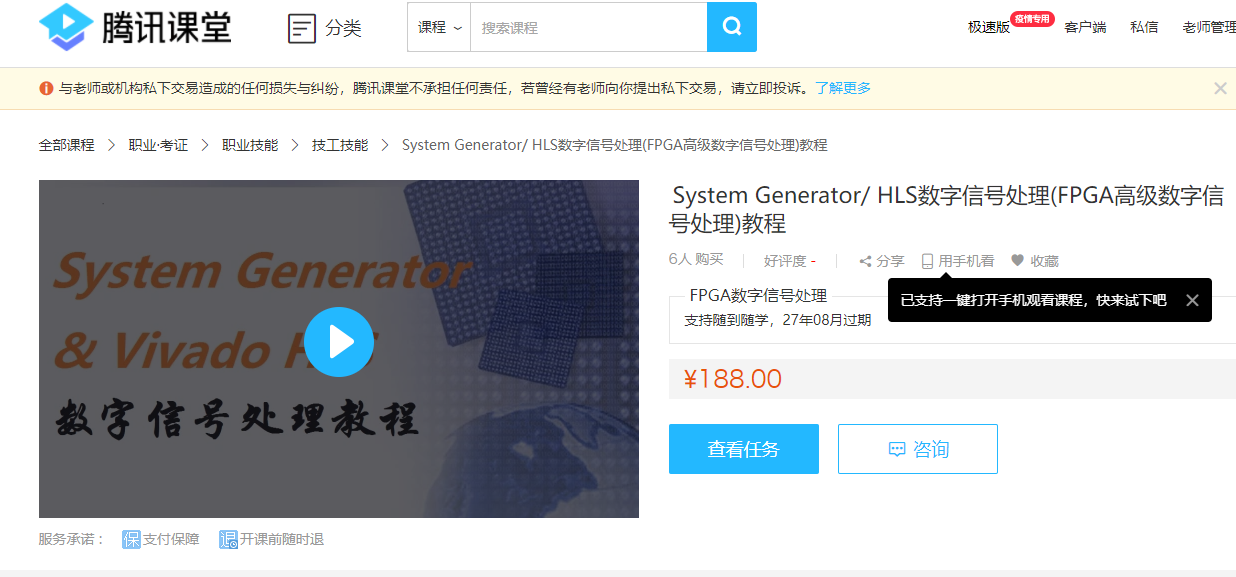Click the 支付保障 guarantee icon

131,539
